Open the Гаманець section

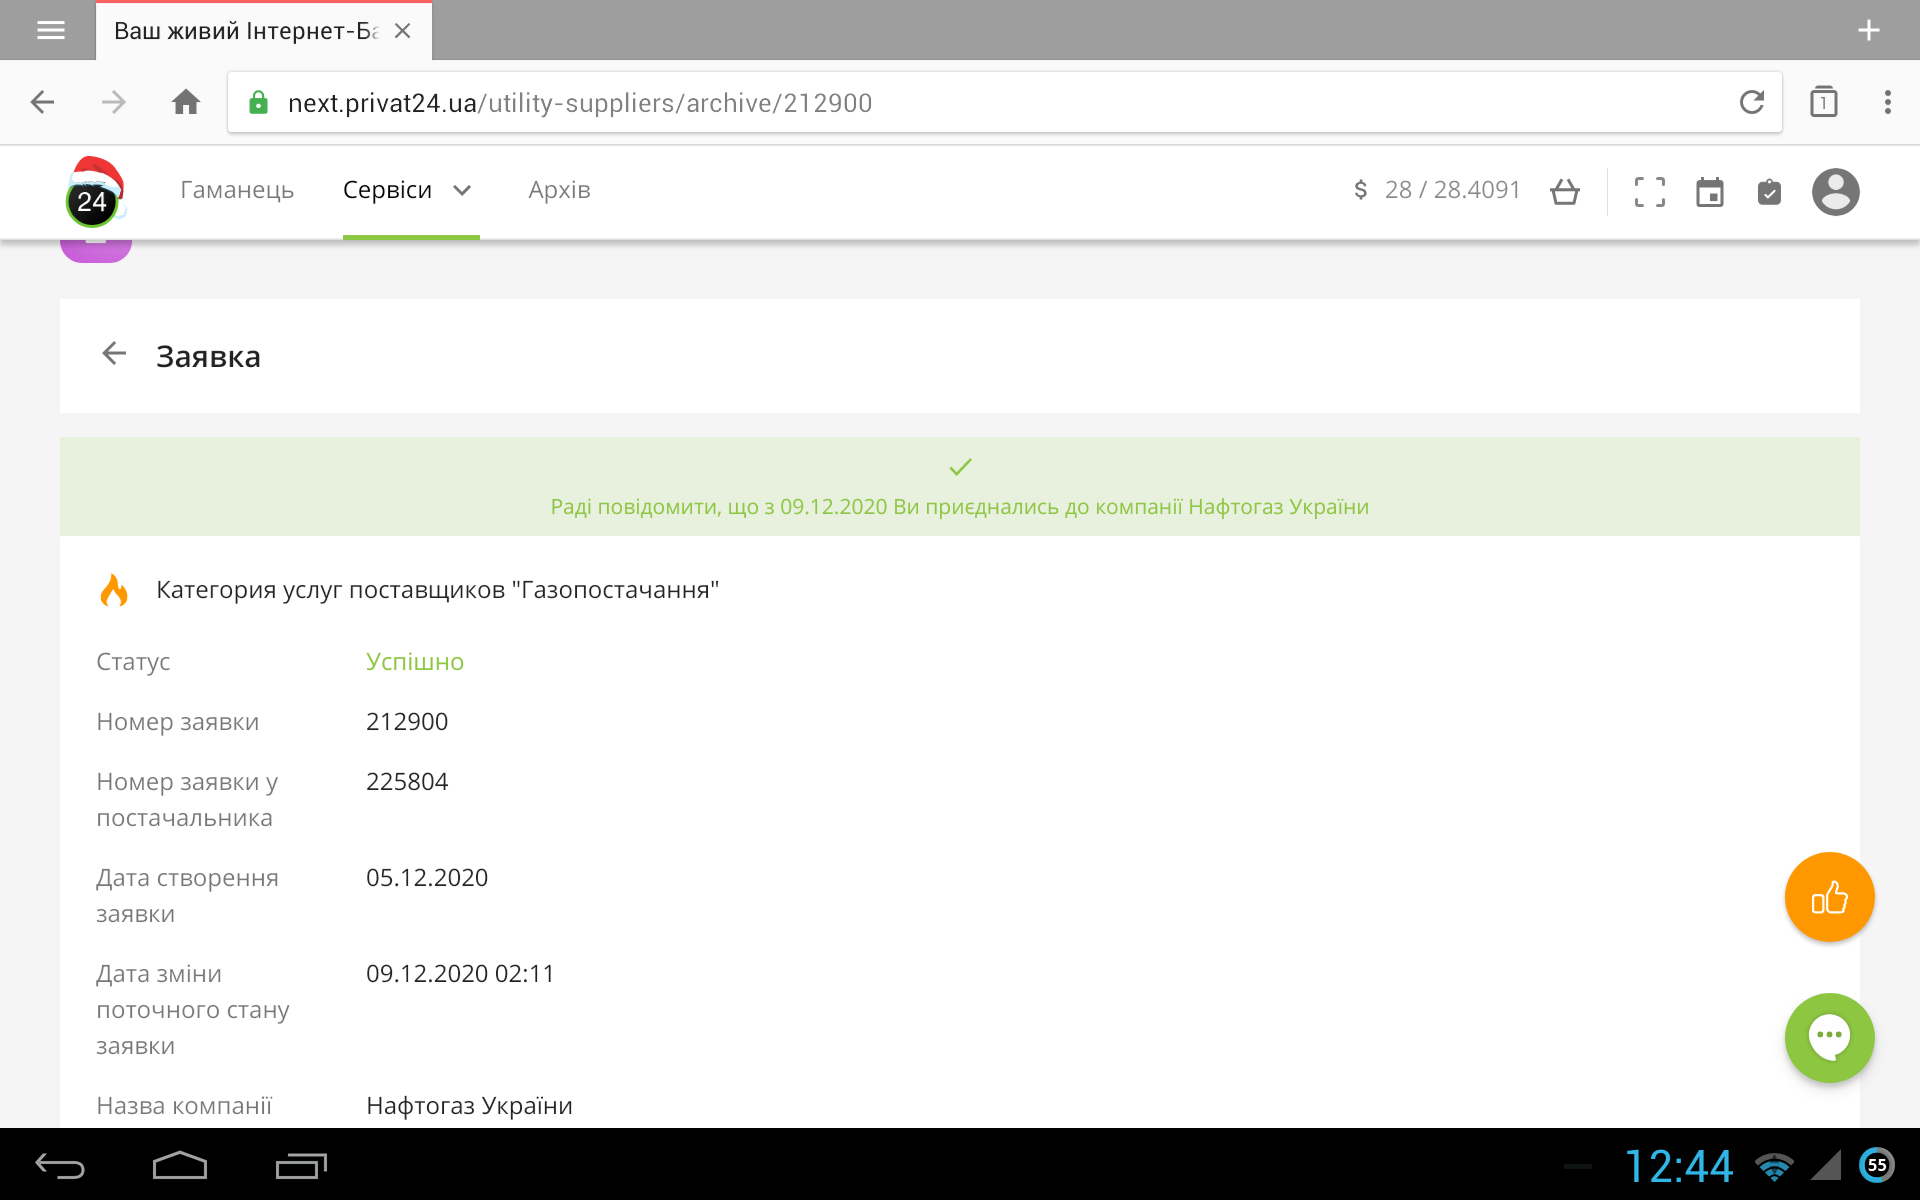[237, 190]
